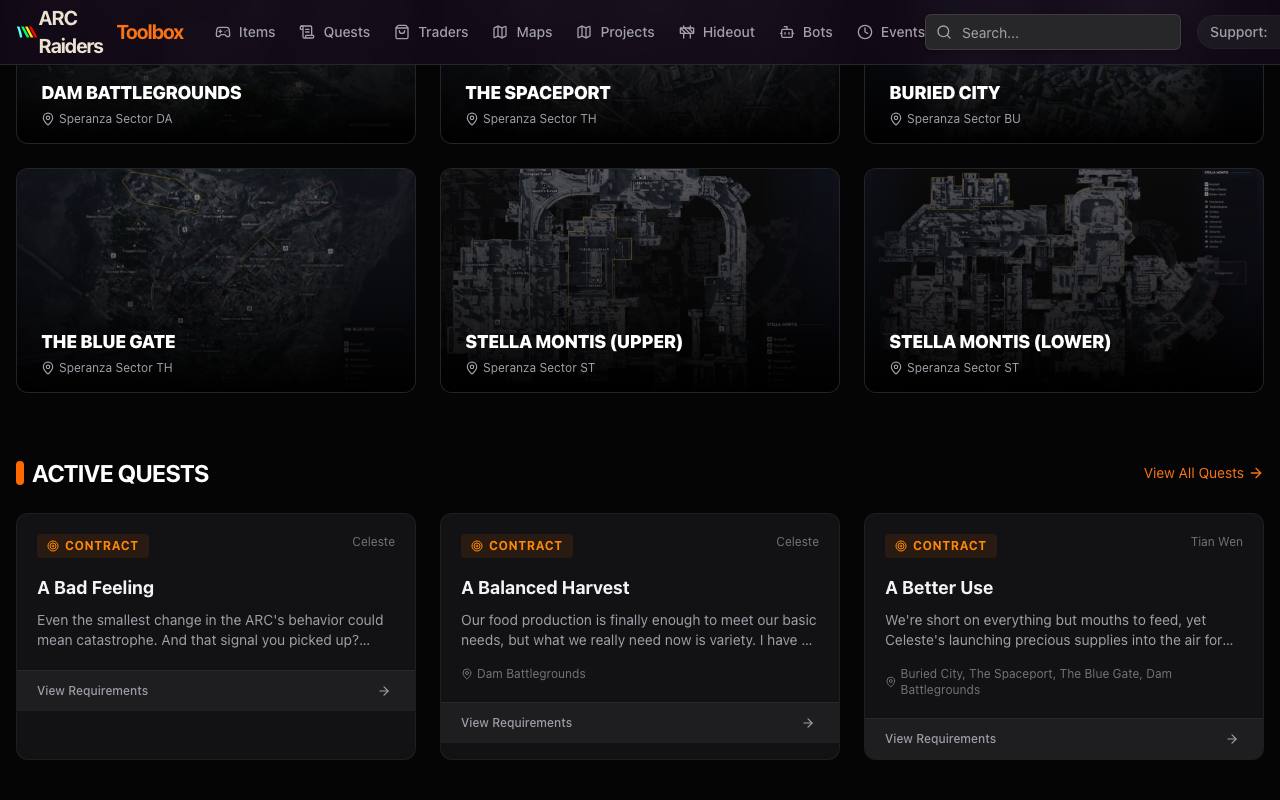Viewport: 1280px width, 800px height.
Task: Click the Traders shopping bag icon
Action: 402,32
